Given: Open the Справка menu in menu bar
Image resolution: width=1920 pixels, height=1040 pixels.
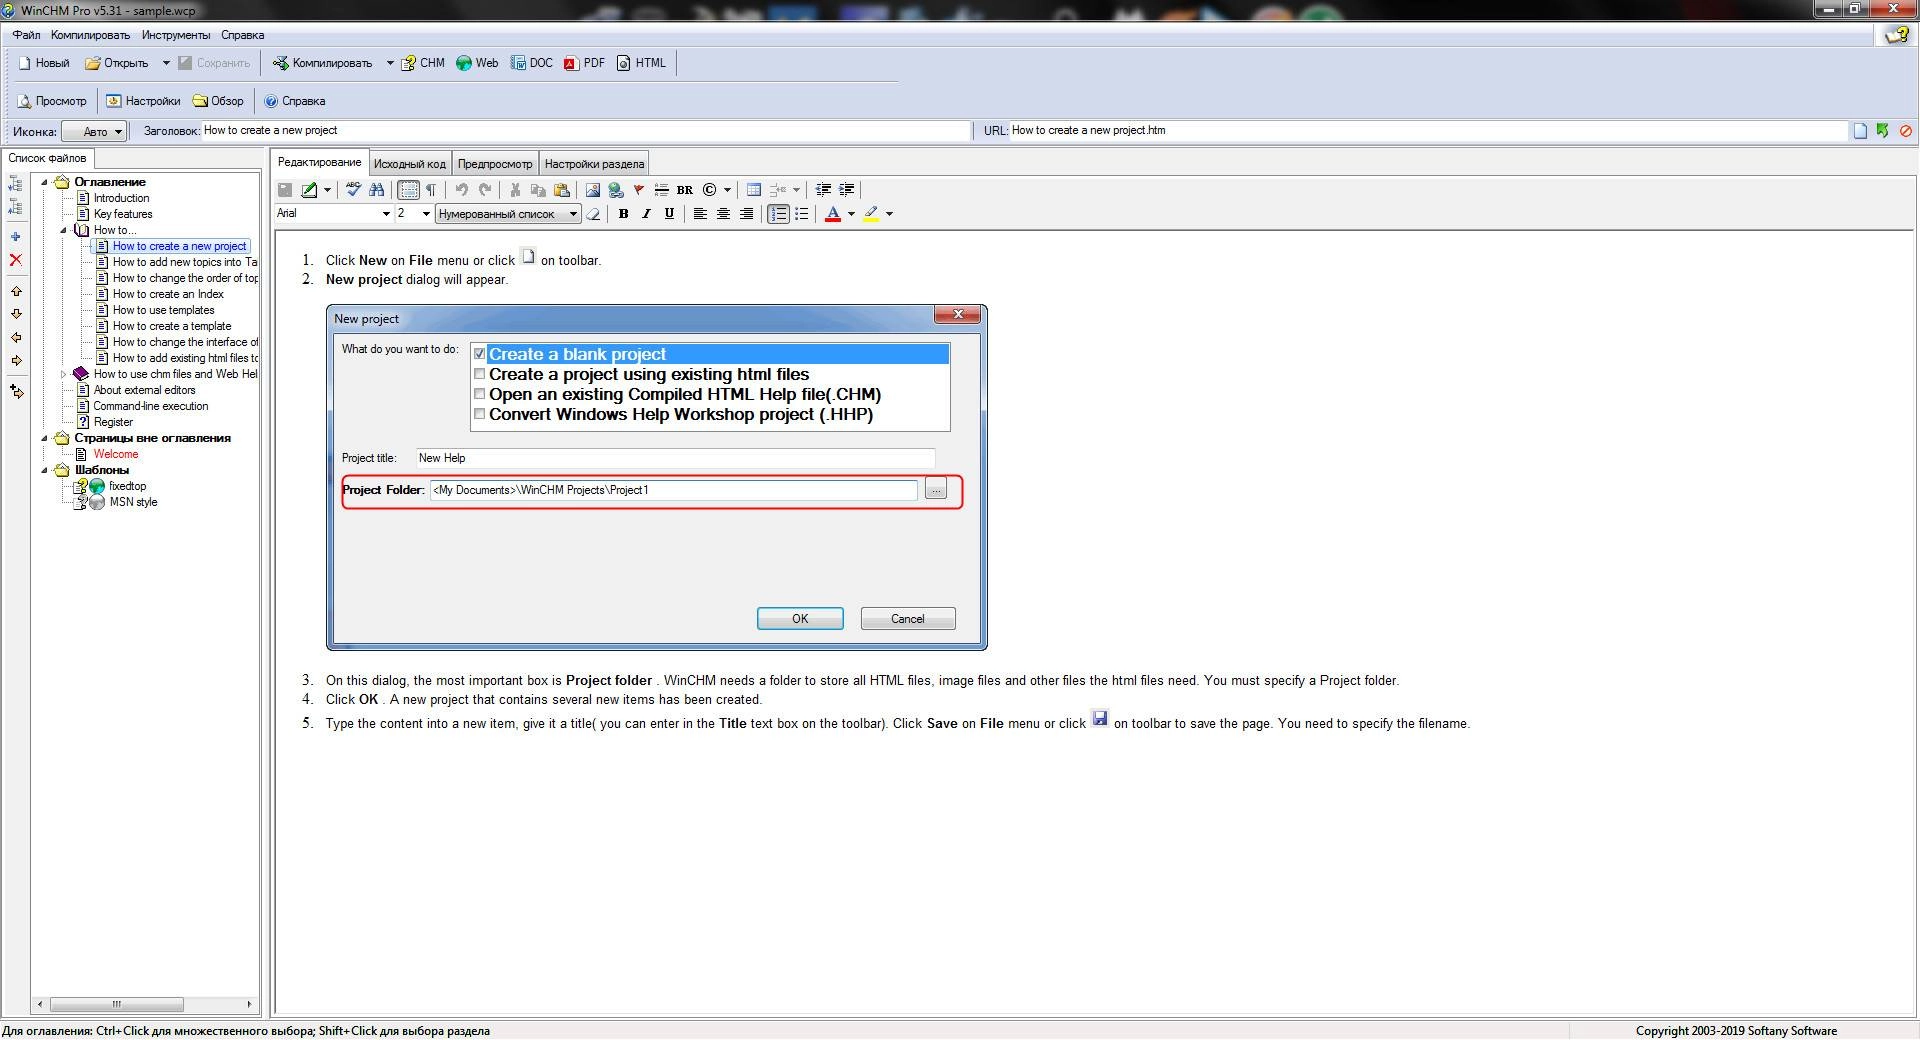Looking at the screenshot, I should click(x=243, y=35).
